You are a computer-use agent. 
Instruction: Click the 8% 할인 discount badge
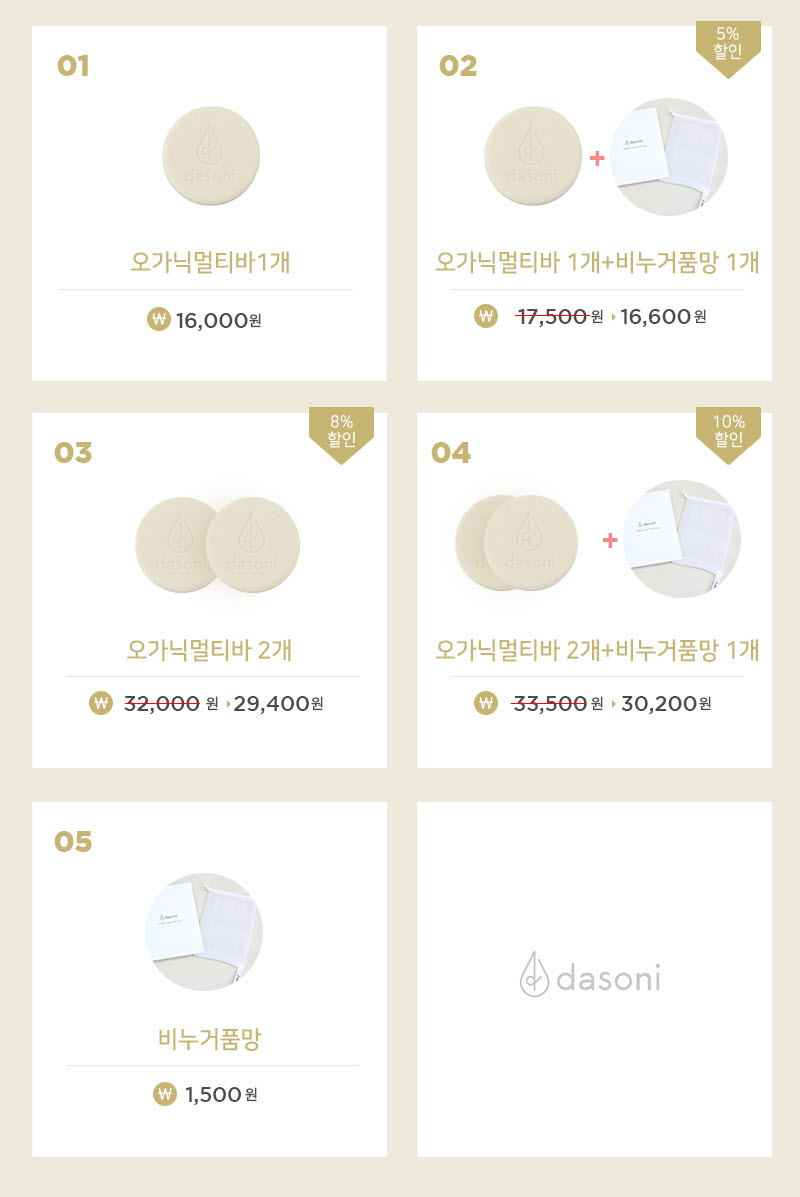(341, 436)
